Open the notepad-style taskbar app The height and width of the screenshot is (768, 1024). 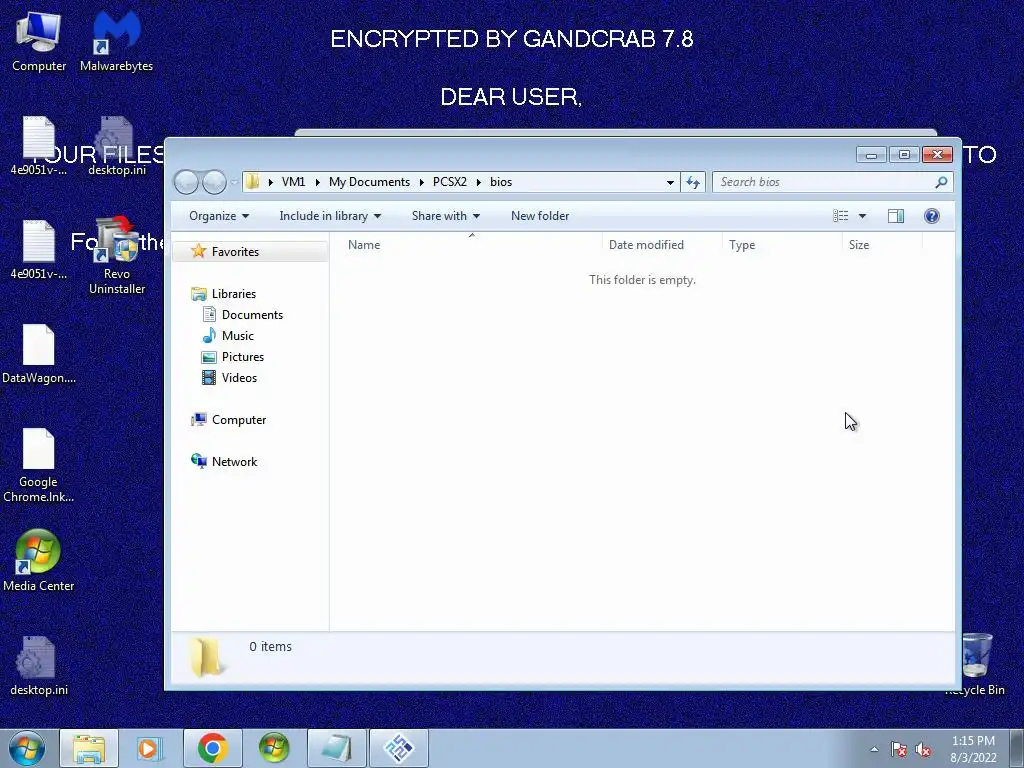click(x=336, y=748)
